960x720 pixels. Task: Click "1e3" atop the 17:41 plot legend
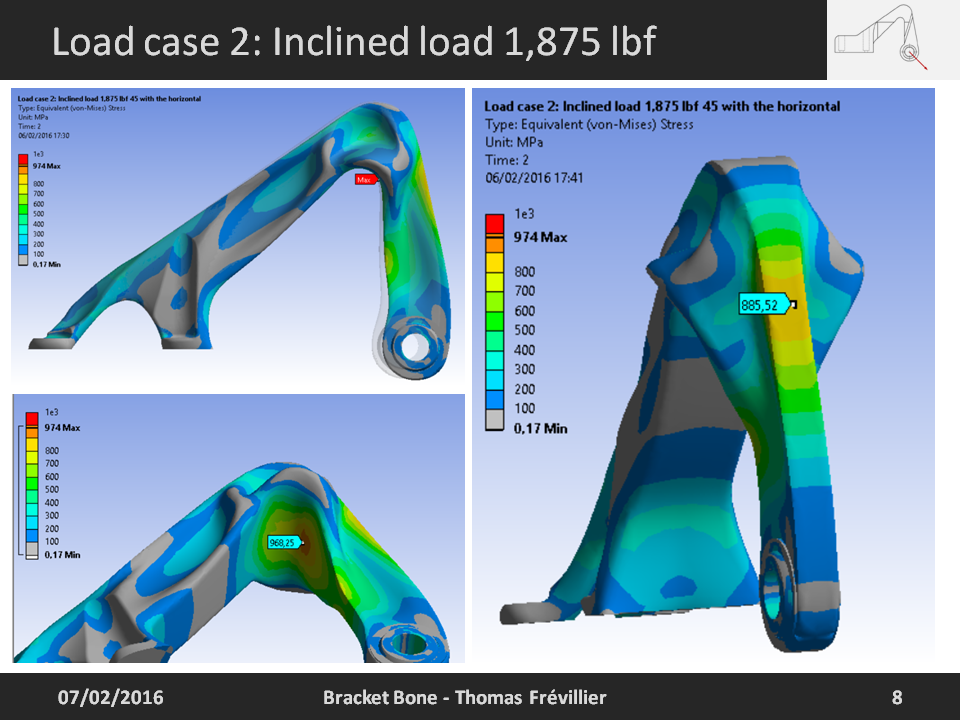[524, 214]
